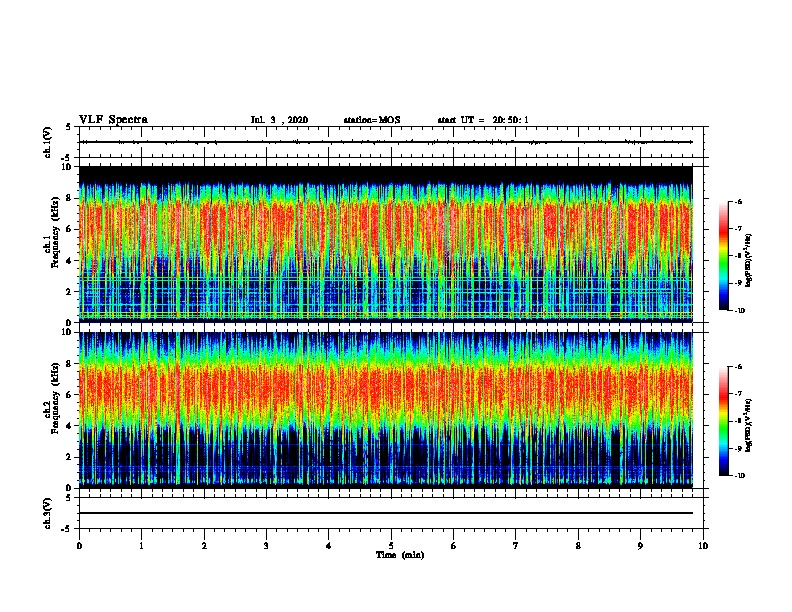Click the '10' label ending the time axis
Viewport: 792px width, 612px height.
pyautogui.click(x=703, y=546)
